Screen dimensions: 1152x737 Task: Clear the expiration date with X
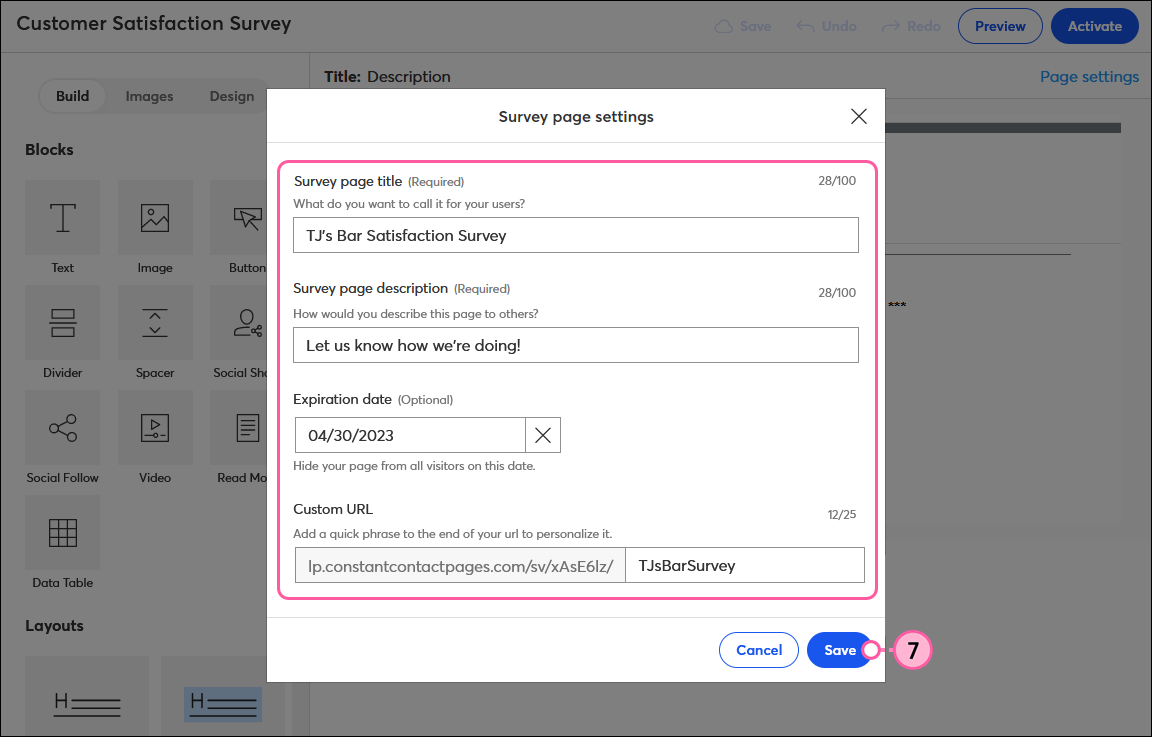543,435
